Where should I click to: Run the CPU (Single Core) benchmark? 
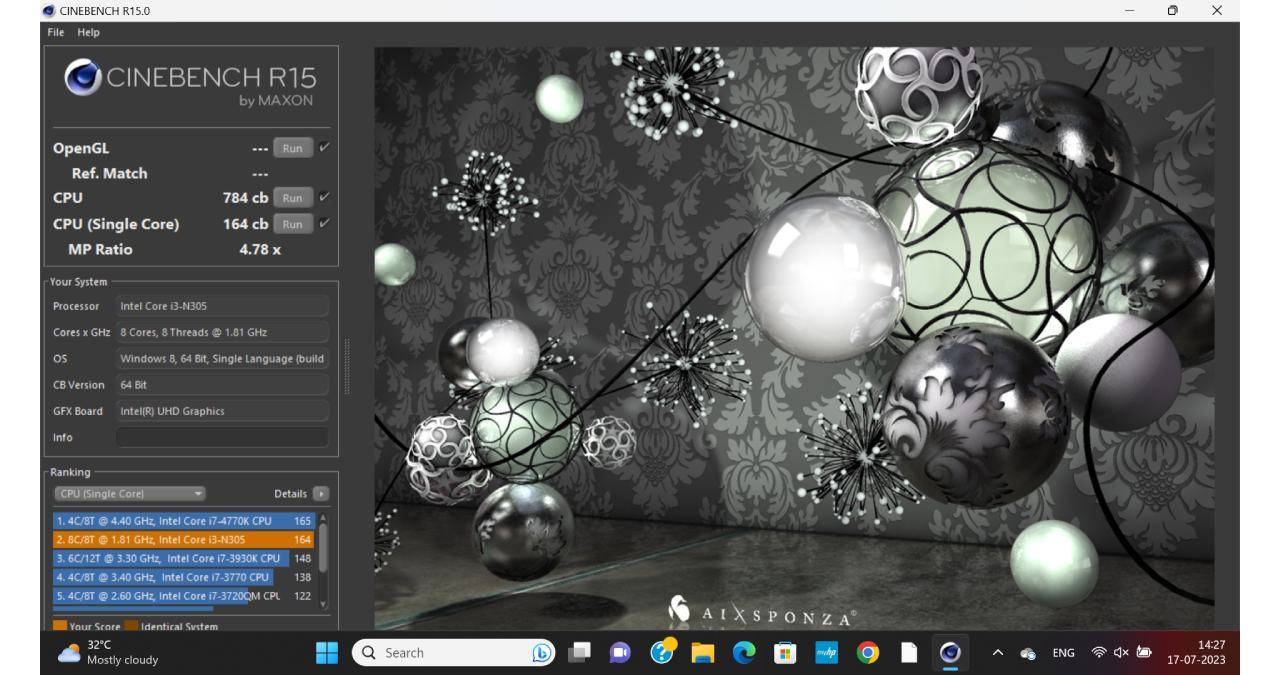292,224
